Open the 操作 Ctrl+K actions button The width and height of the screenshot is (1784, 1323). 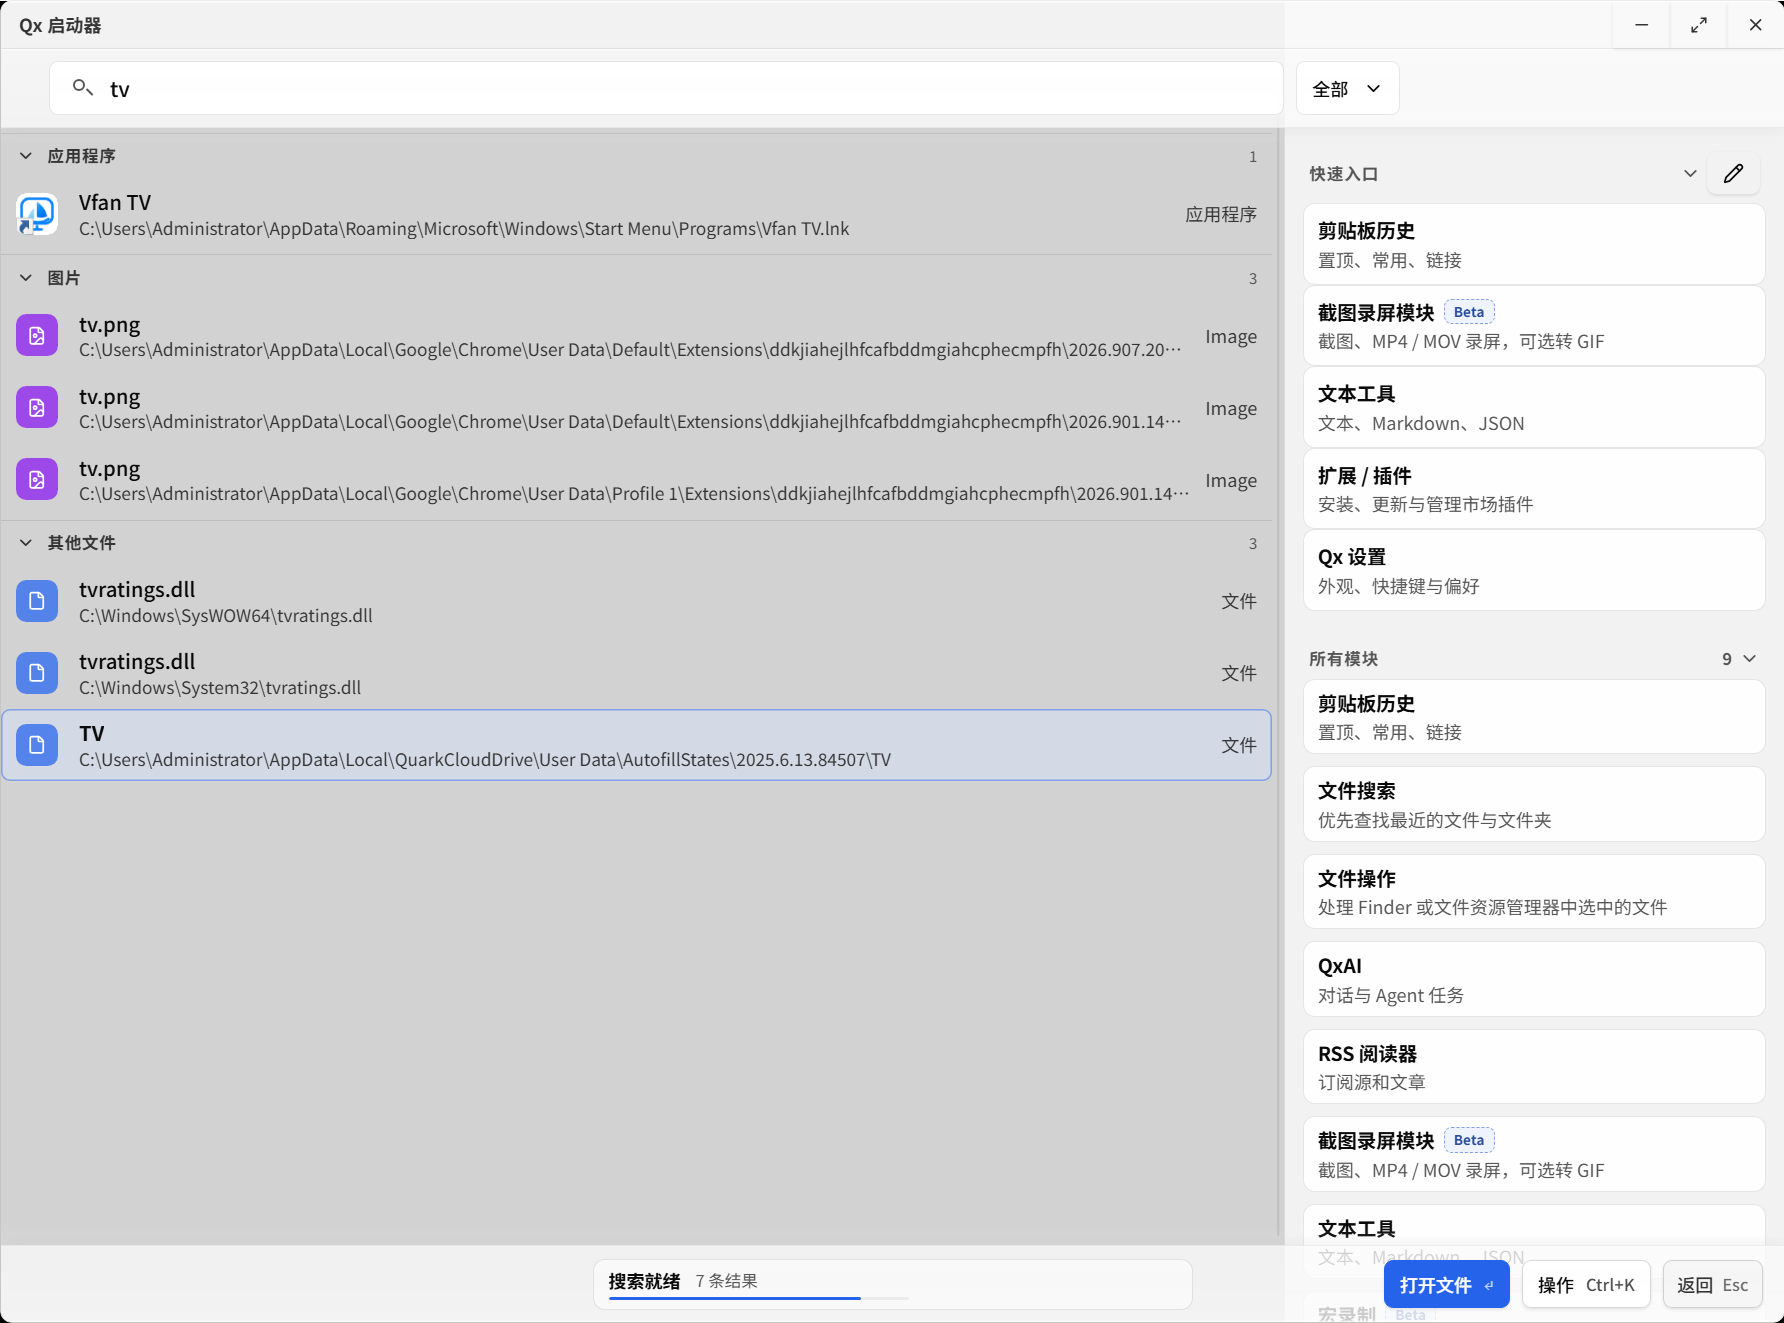[1586, 1285]
